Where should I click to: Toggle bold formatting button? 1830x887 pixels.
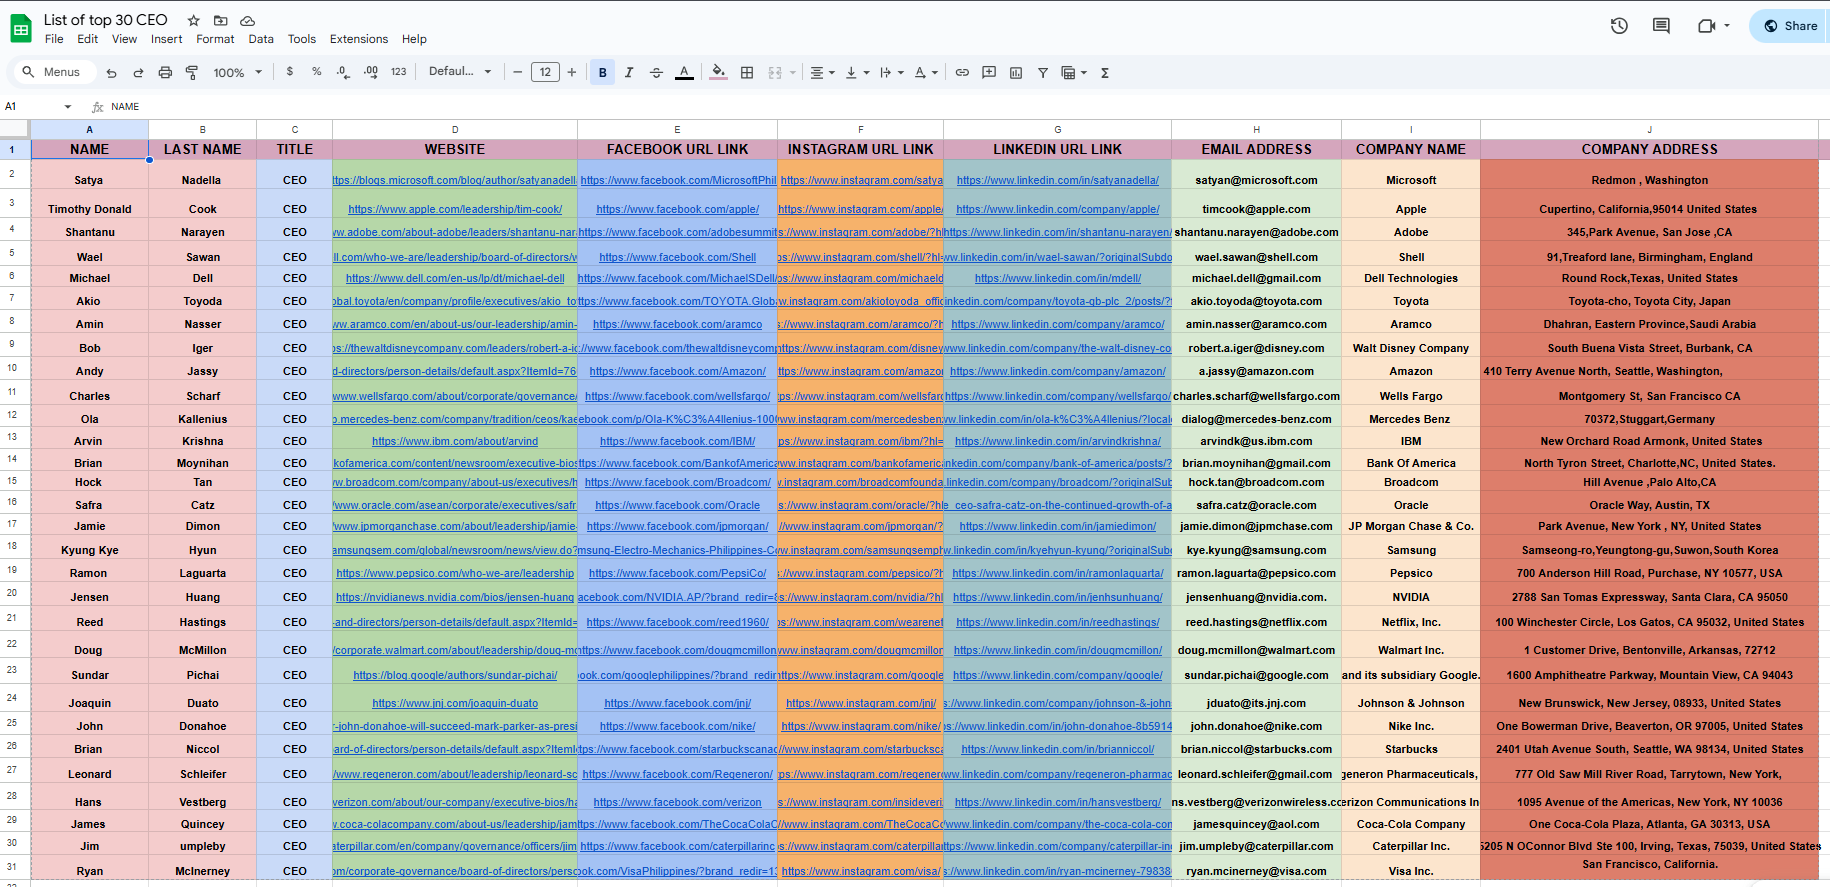click(x=602, y=72)
